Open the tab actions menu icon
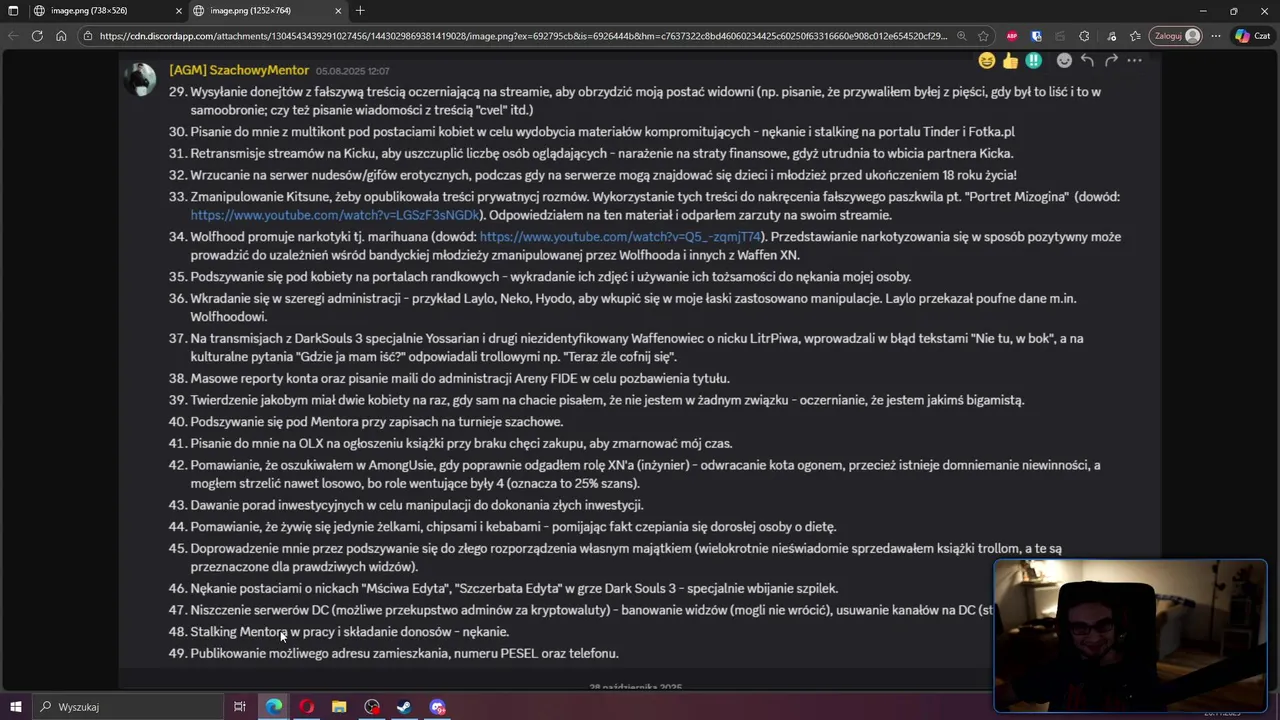Screen dimensions: 1280x720 click(13, 11)
